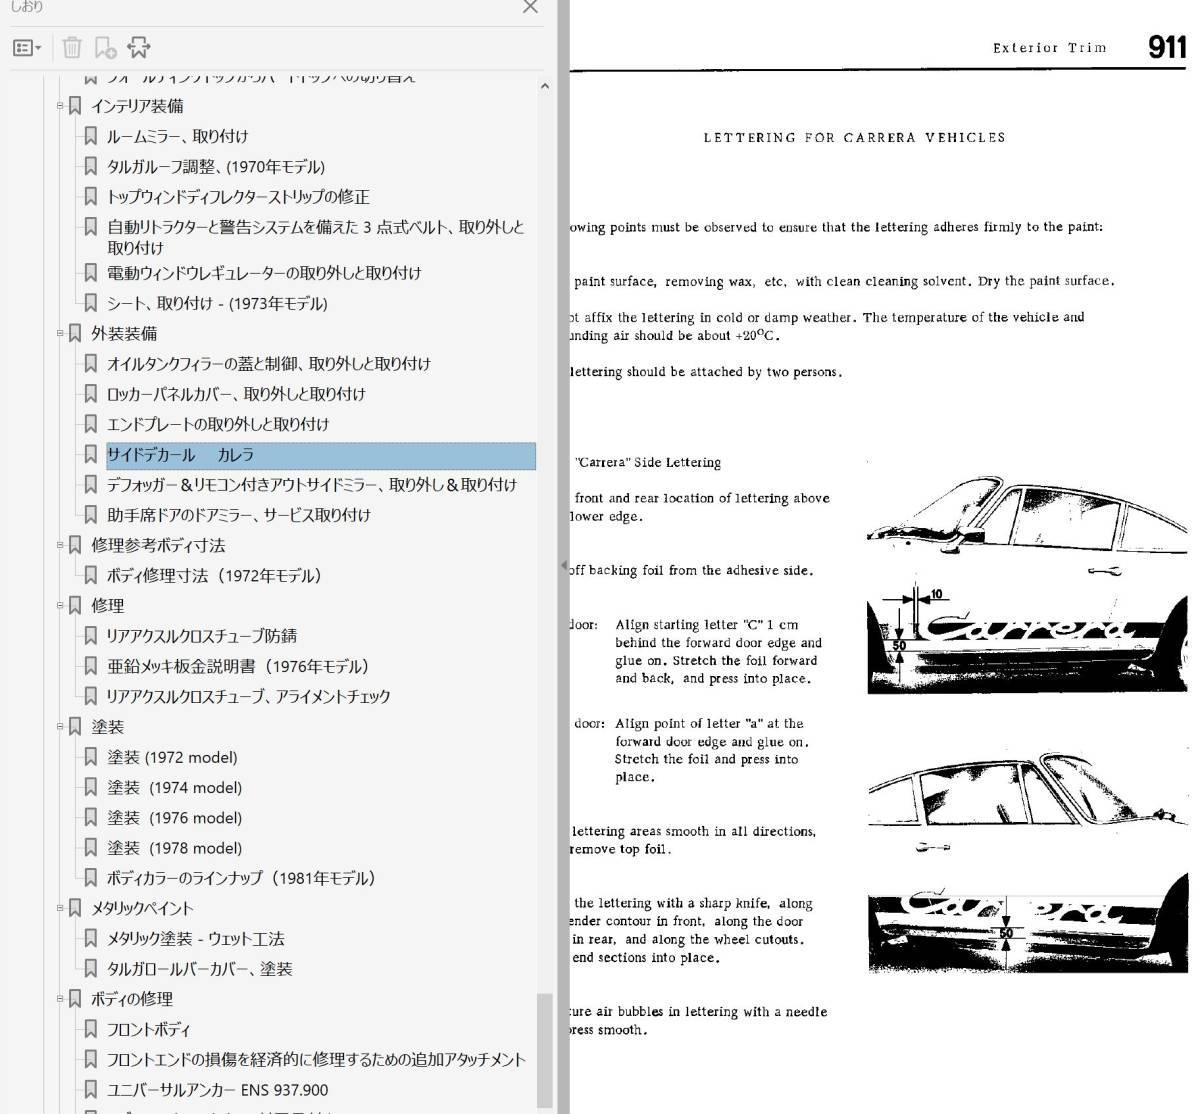Click the scroll-up arrow in bookmarks panel

(x=544, y=87)
